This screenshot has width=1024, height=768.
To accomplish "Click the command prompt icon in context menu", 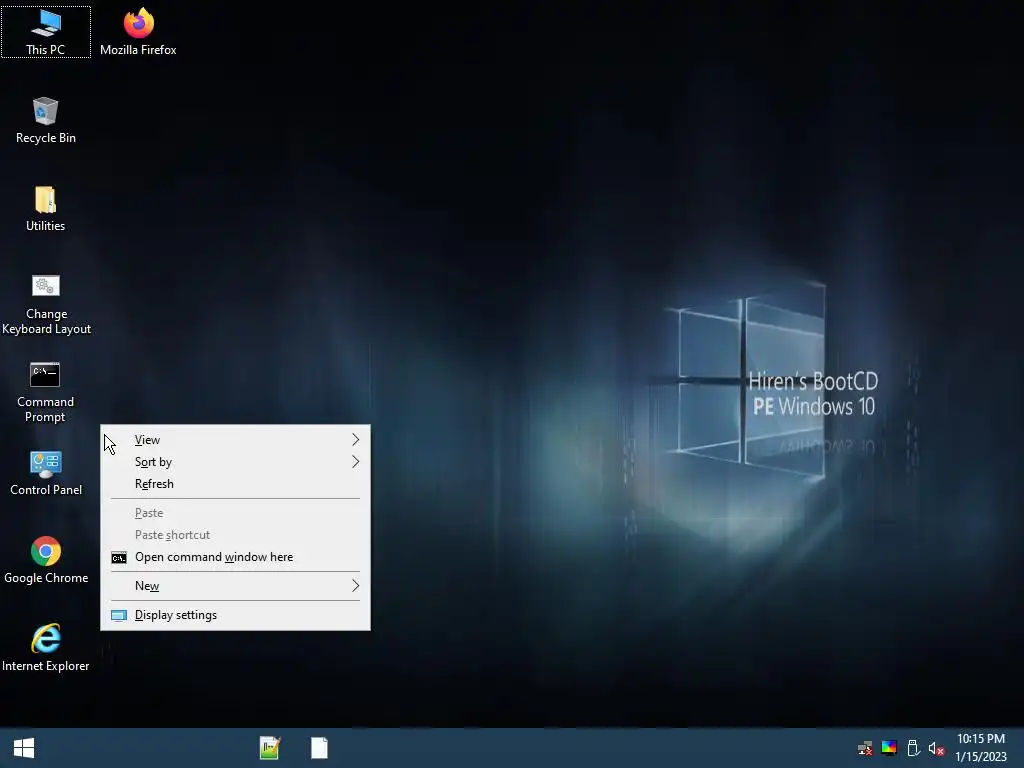I will [119, 558].
